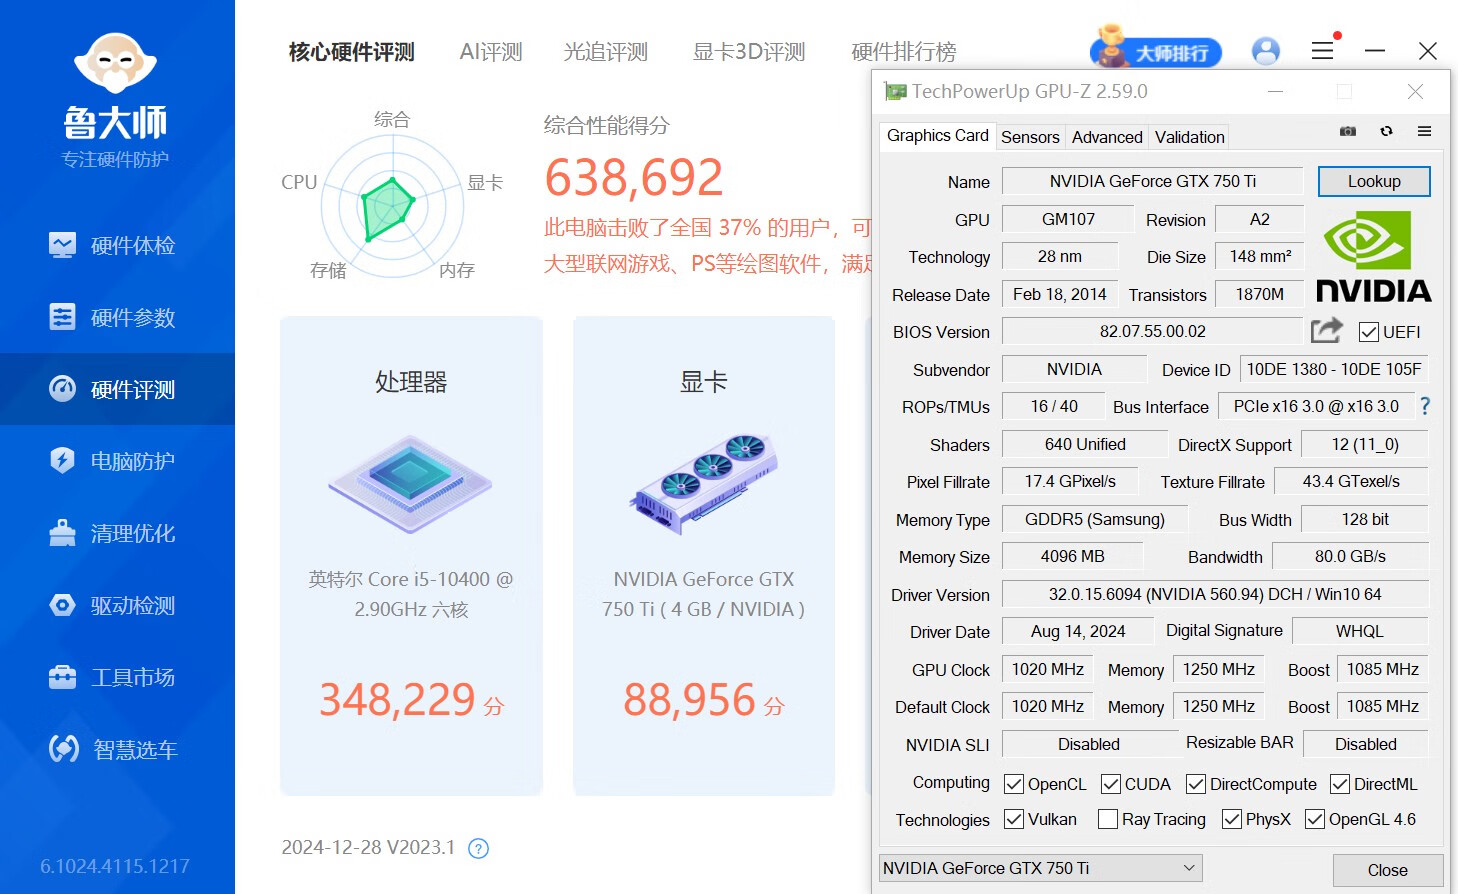The image size is (1458, 894).
Task: Click the graphics card image
Action: pos(704,484)
